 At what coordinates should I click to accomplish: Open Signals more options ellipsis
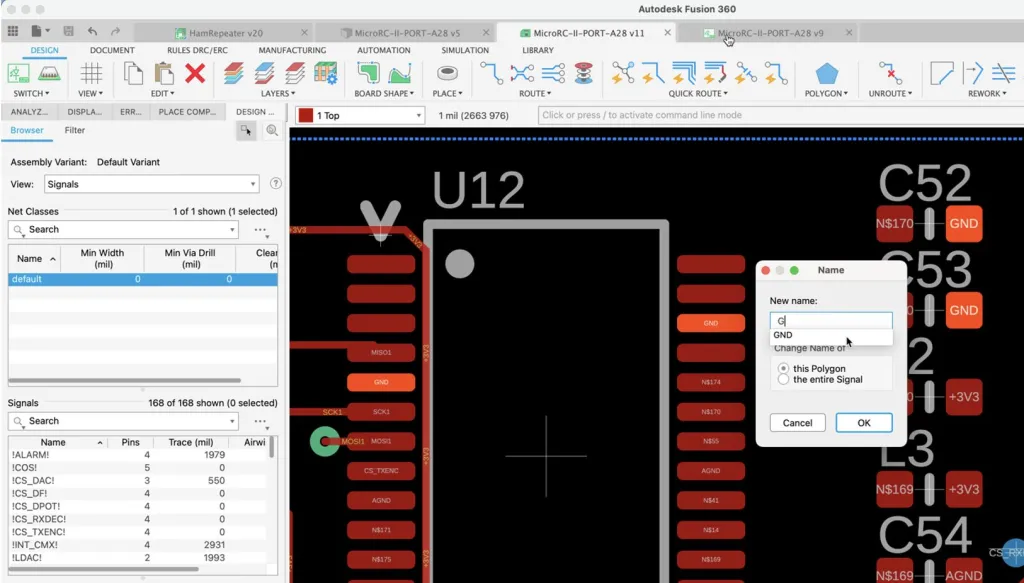260,421
